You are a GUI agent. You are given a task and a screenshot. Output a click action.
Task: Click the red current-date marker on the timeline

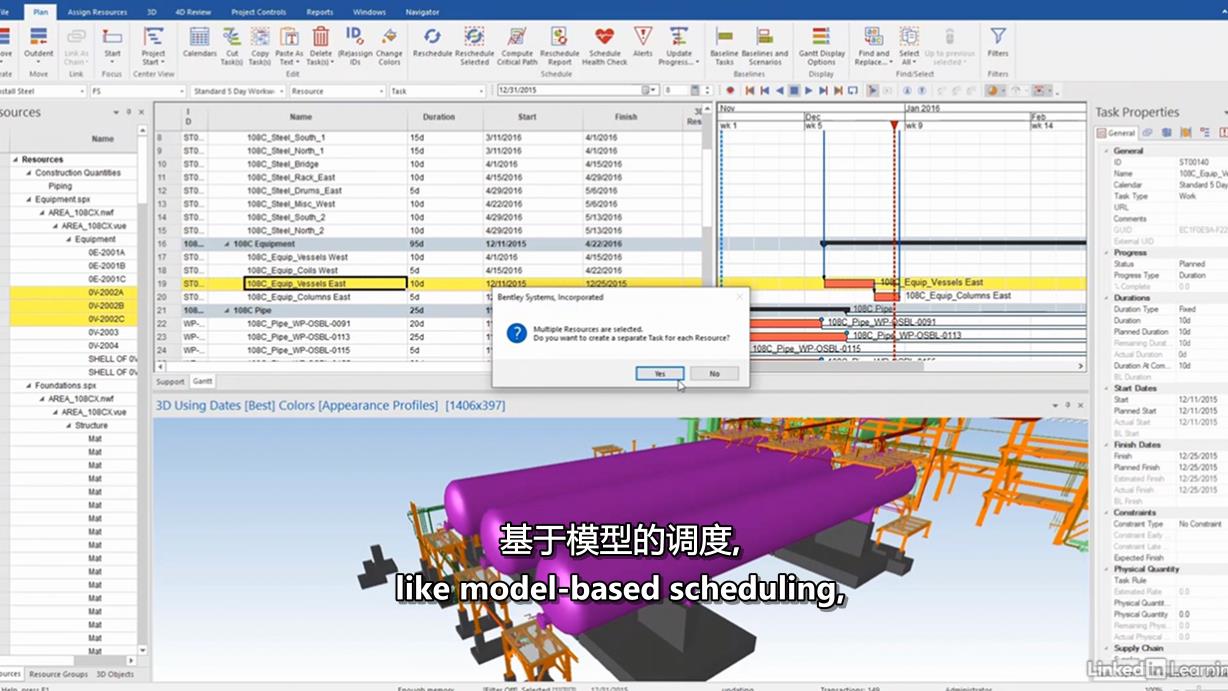(x=894, y=125)
